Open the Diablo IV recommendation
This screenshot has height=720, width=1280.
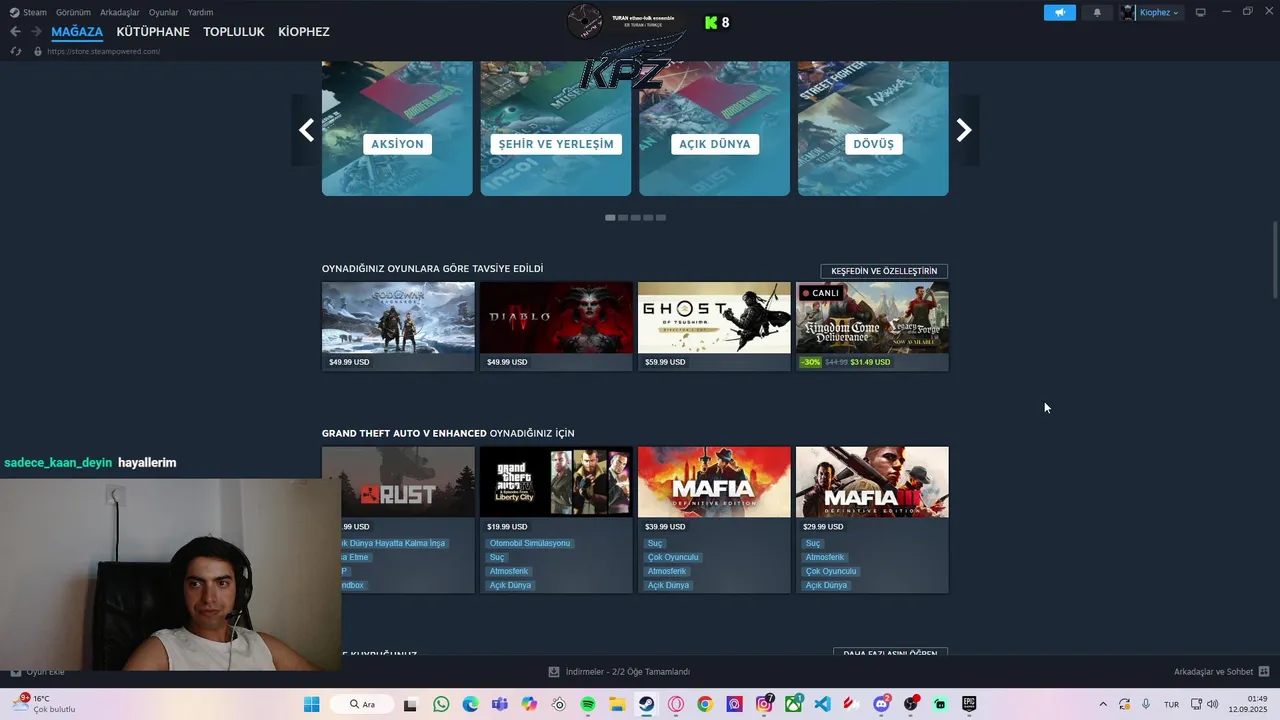click(556, 326)
